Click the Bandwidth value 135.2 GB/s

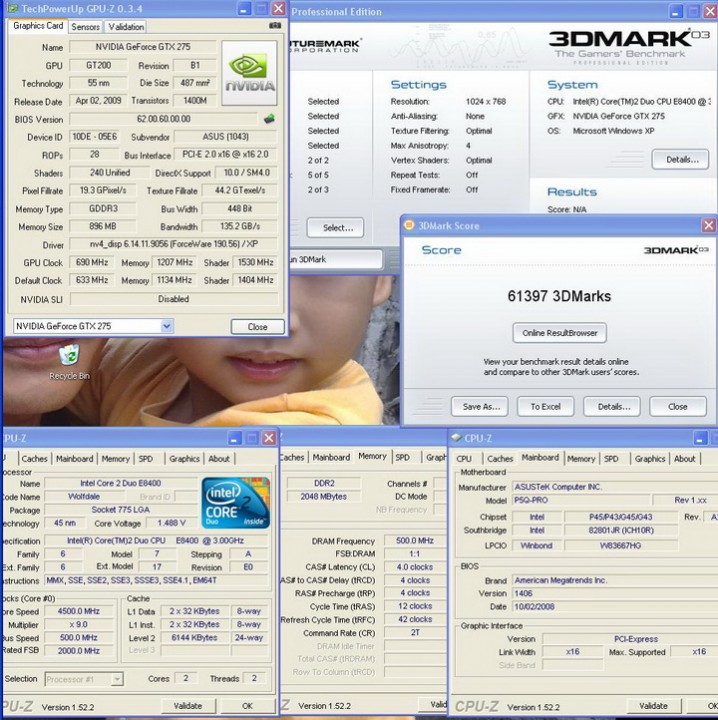240,226
